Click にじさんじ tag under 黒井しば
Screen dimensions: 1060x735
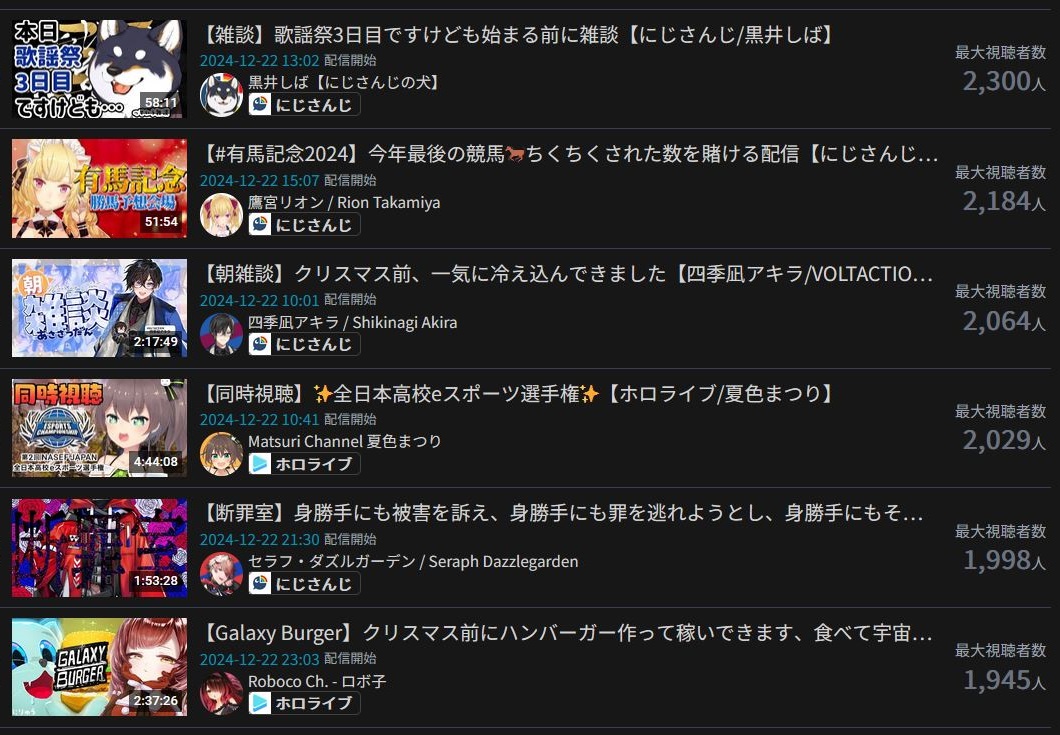(x=304, y=105)
